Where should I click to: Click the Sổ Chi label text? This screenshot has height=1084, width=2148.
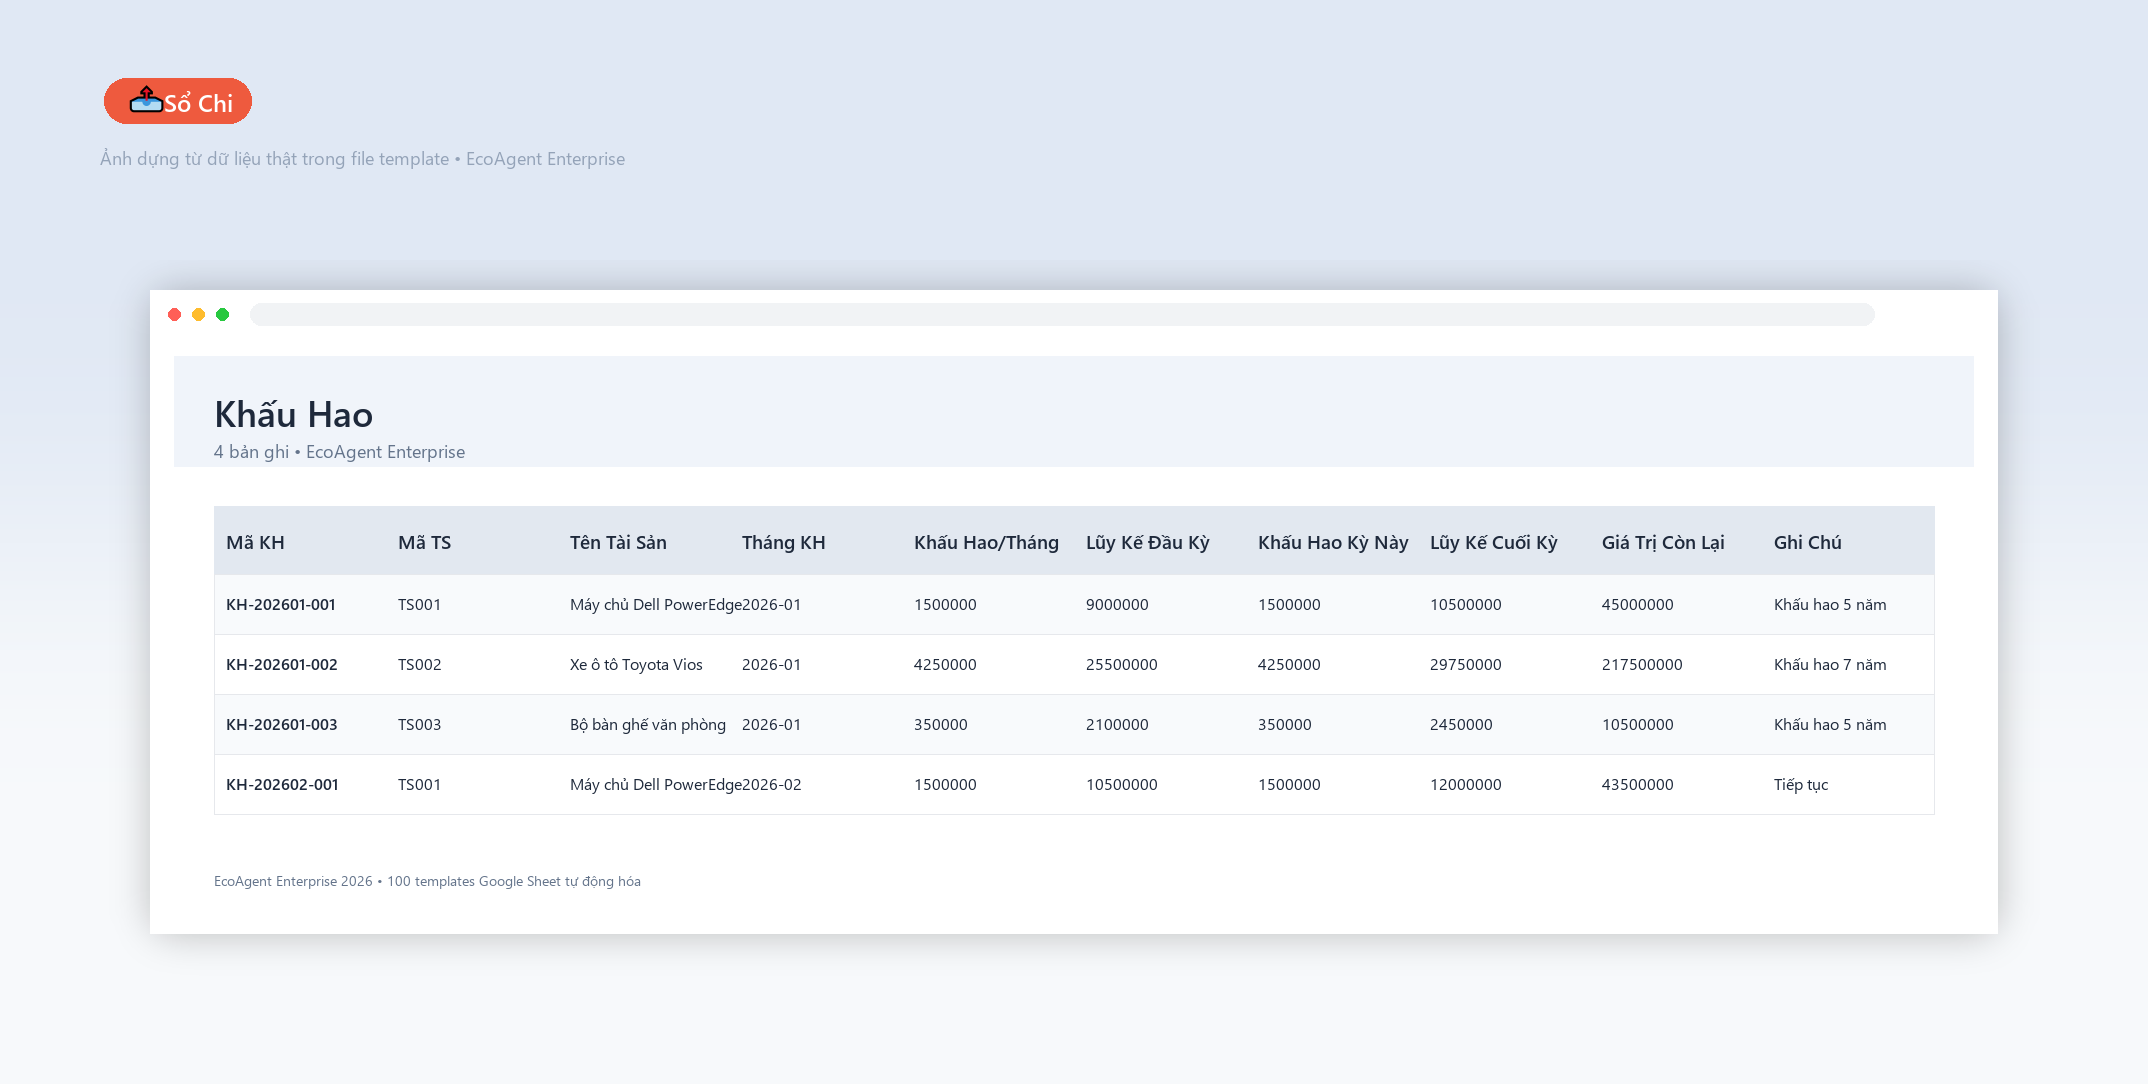(198, 103)
